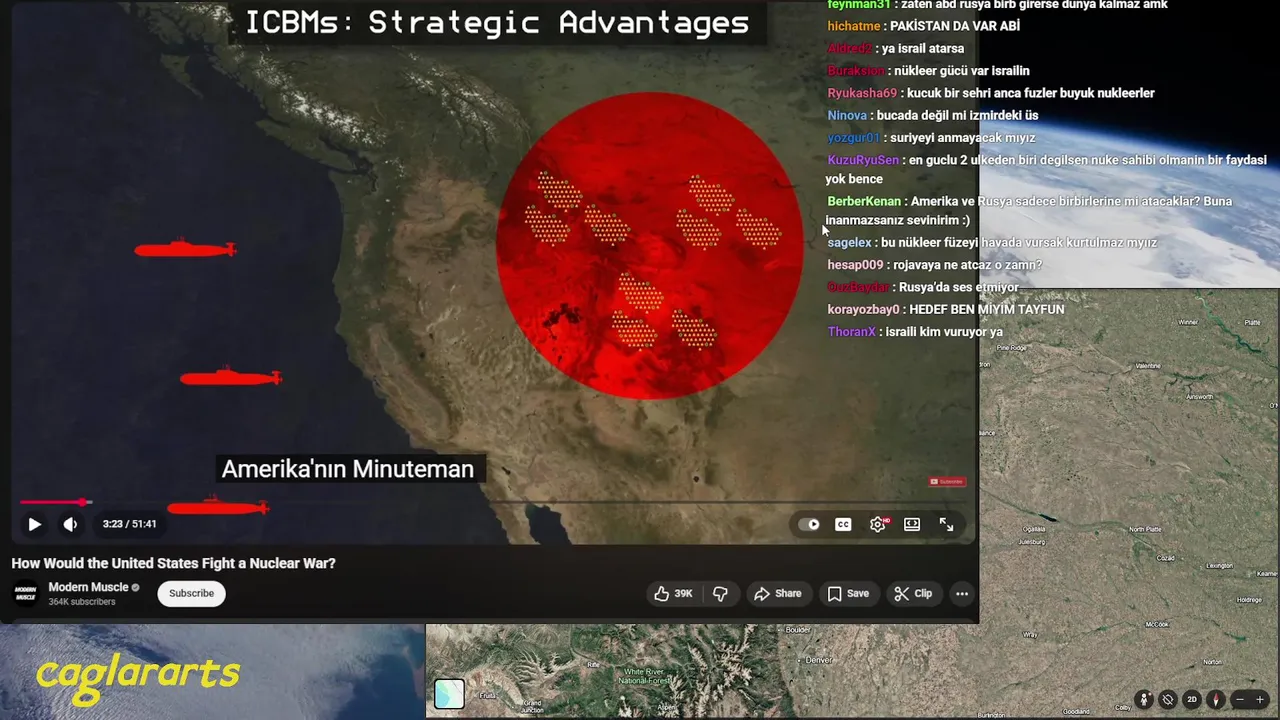
Task: Click chat username KuzuRyuSen
Action: click(863, 160)
